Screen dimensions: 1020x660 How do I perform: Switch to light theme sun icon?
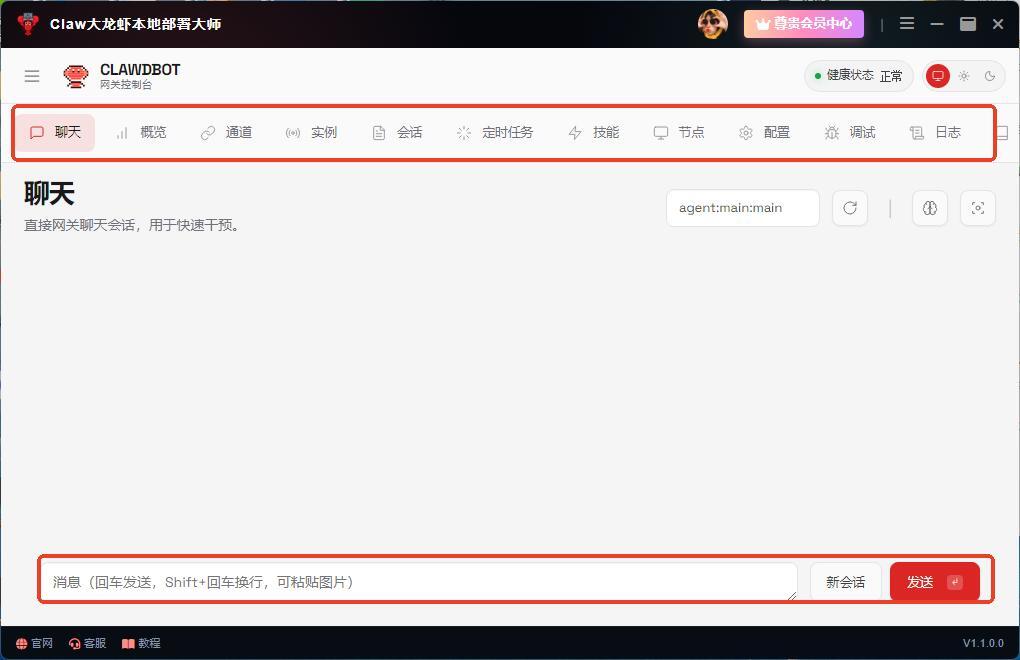coord(964,76)
